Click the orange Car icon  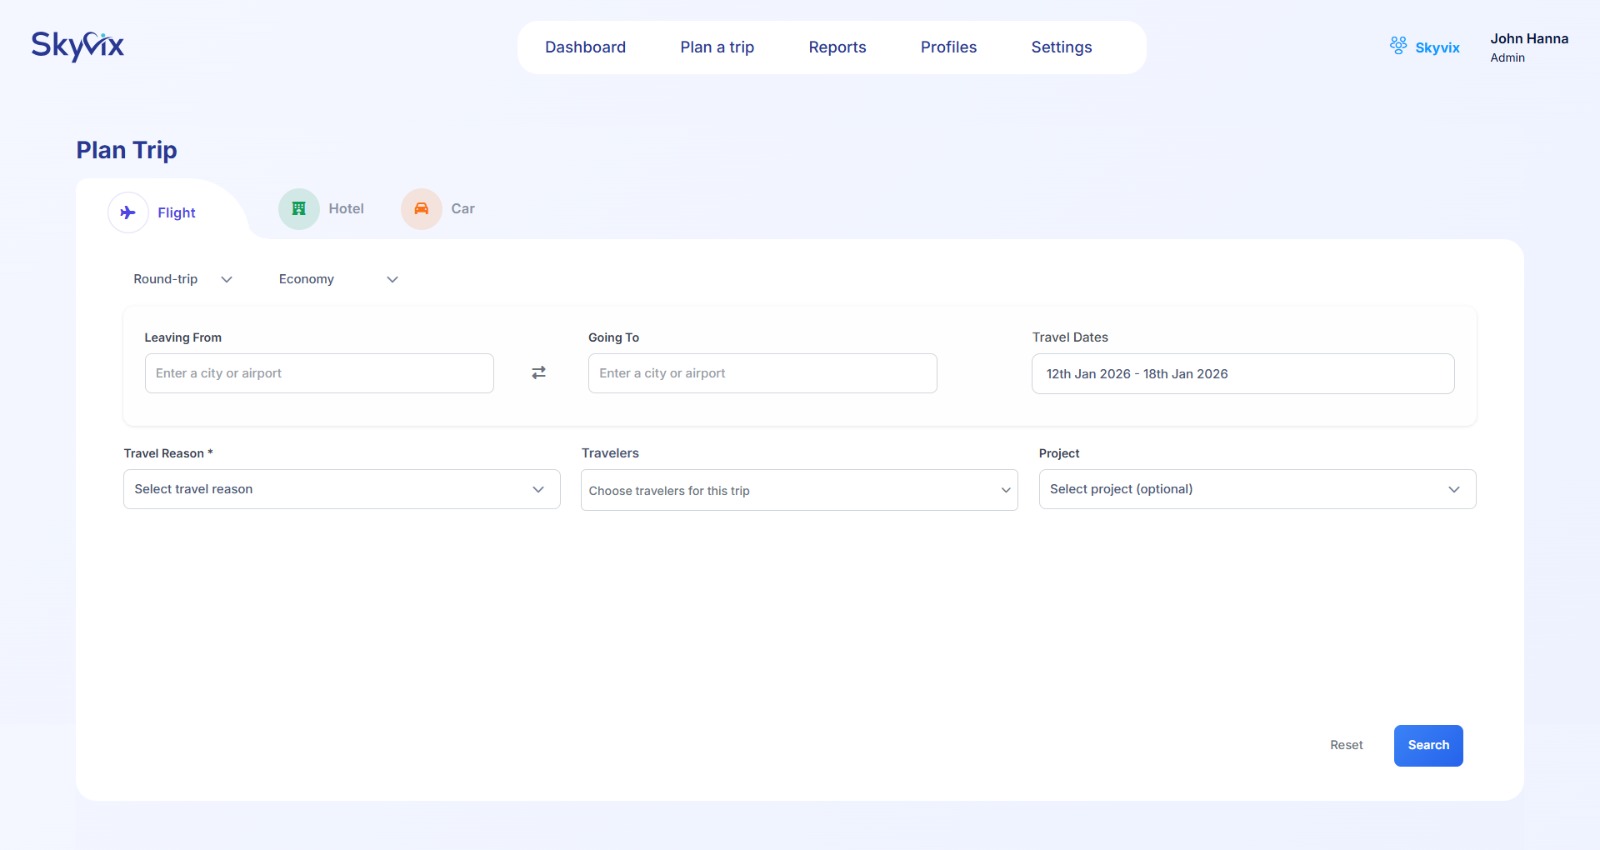(x=421, y=209)
